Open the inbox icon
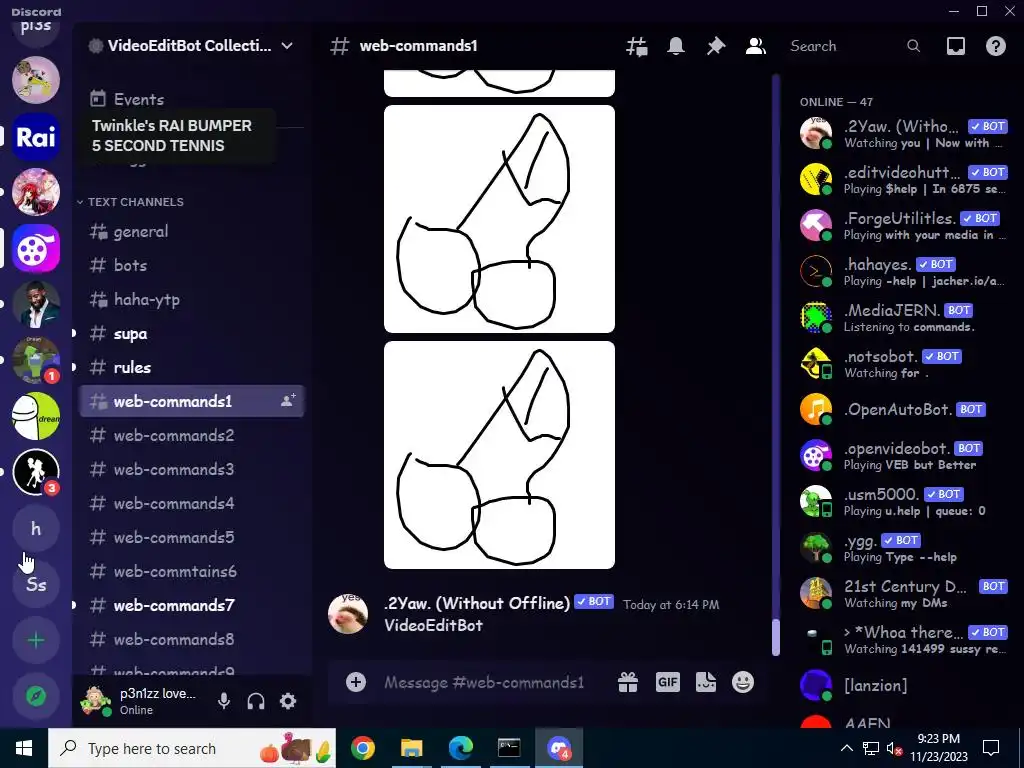Viewport: 1024px width, 768px height. click(x=955, y=46)
